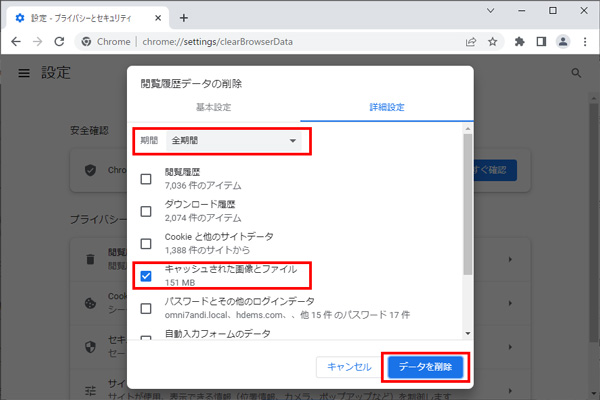
Task: Expand the site settings row arrow behind dialog
Action: pyautogui.click(x=510, y=391)
